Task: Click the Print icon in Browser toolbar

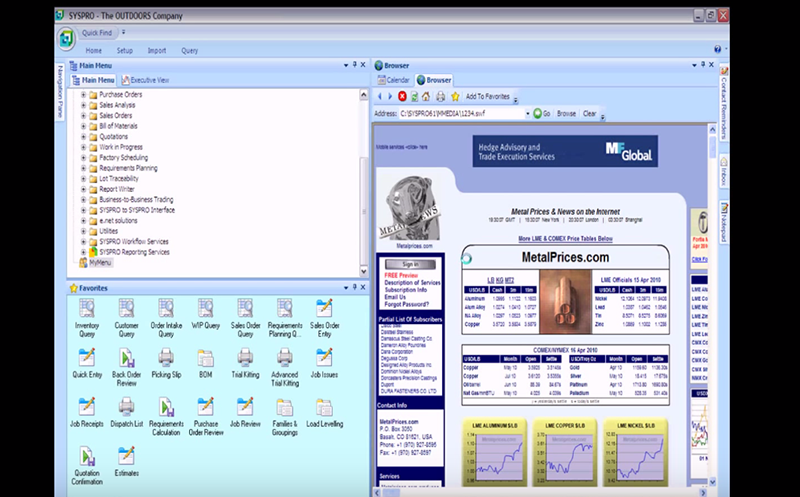Action: pos(439,97)
